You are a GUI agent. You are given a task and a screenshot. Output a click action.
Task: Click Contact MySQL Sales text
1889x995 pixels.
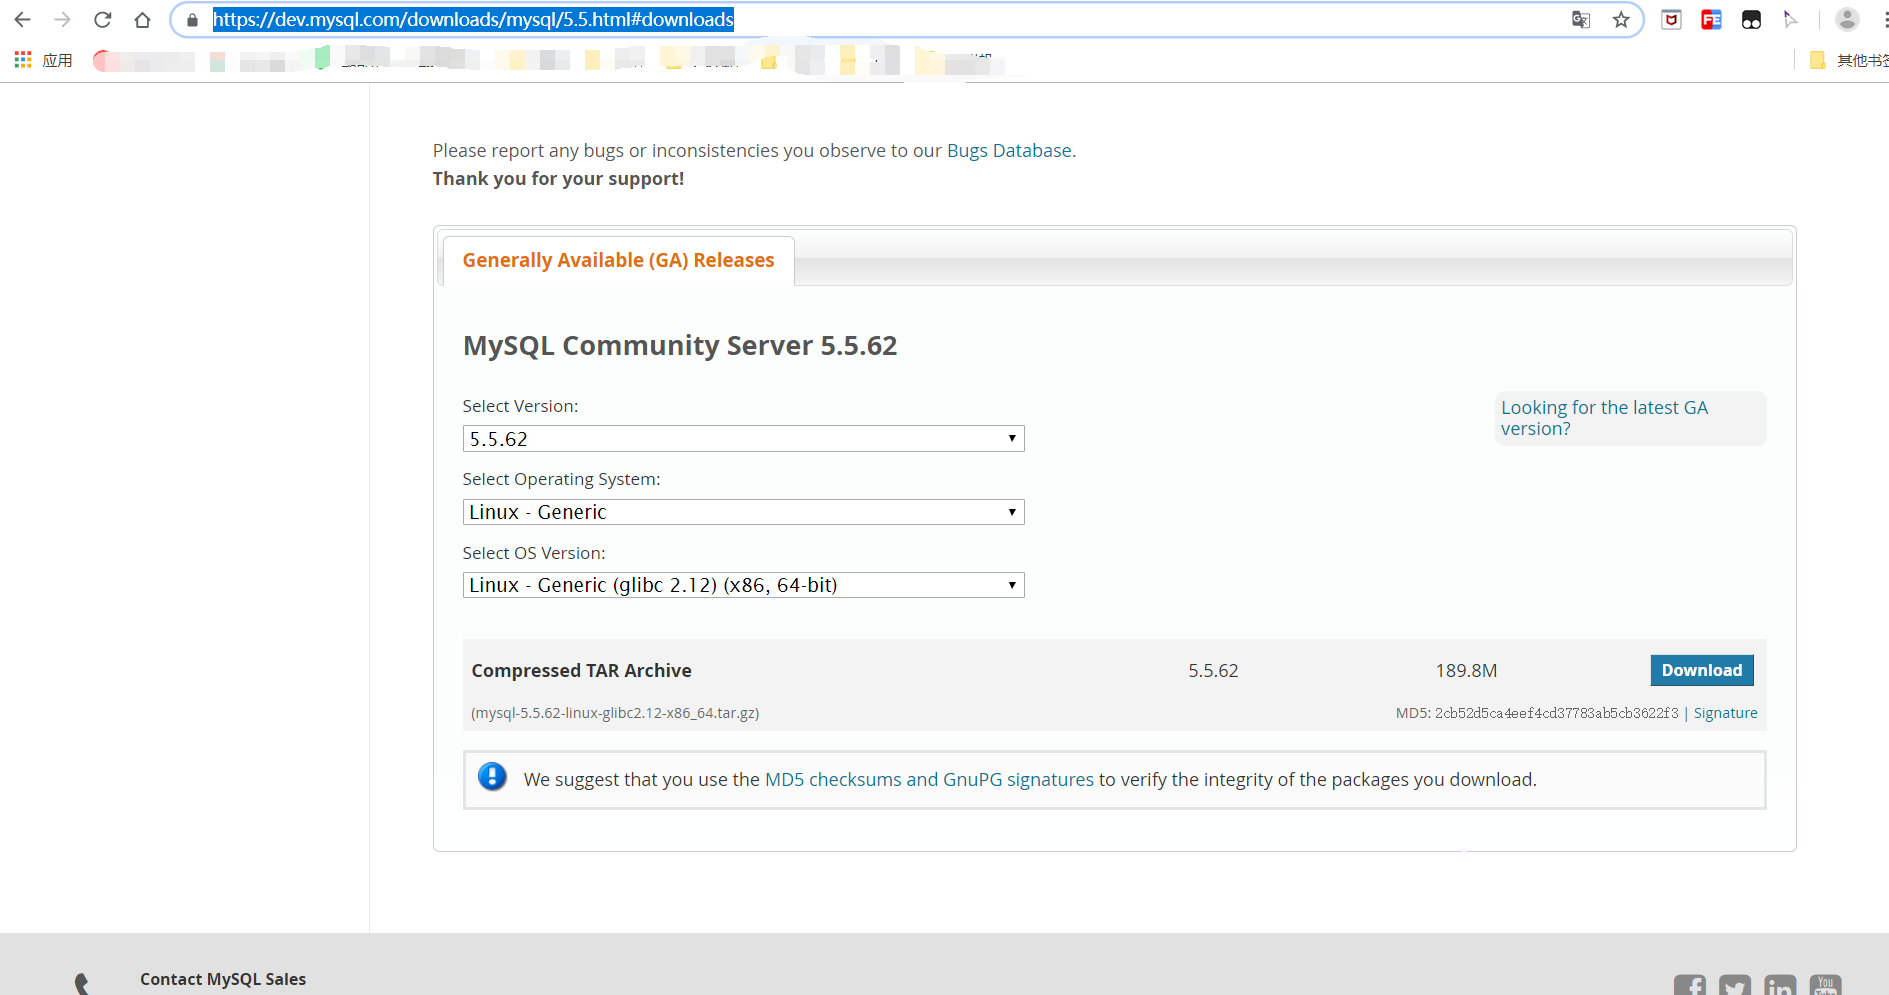tap(223, 980)
